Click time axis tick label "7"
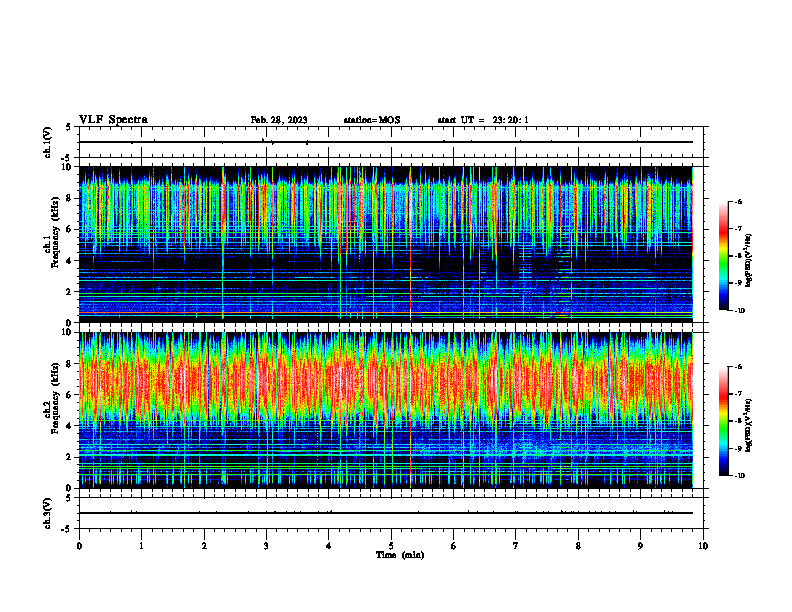 (516, 546)
